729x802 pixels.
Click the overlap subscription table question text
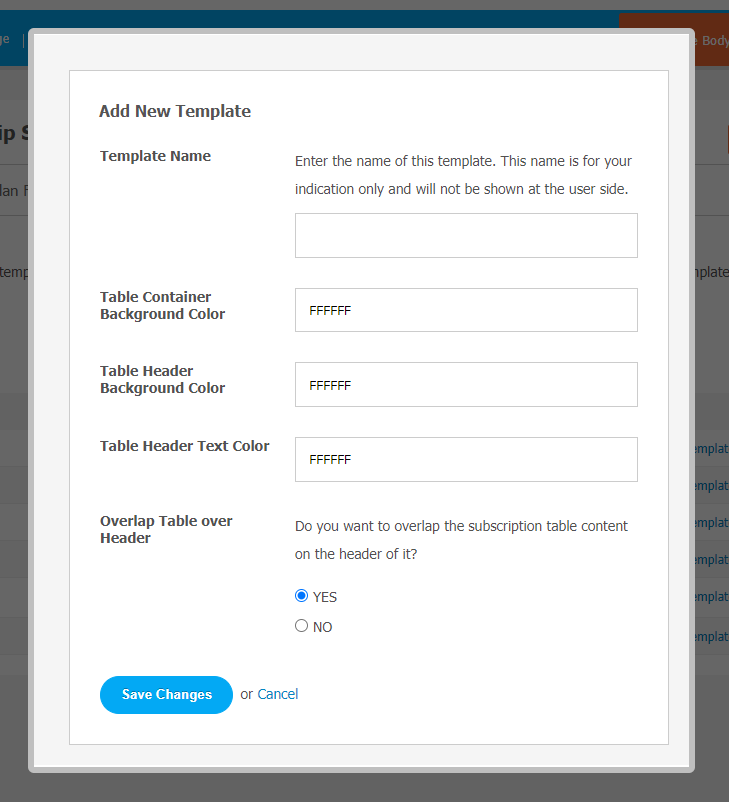461,540
